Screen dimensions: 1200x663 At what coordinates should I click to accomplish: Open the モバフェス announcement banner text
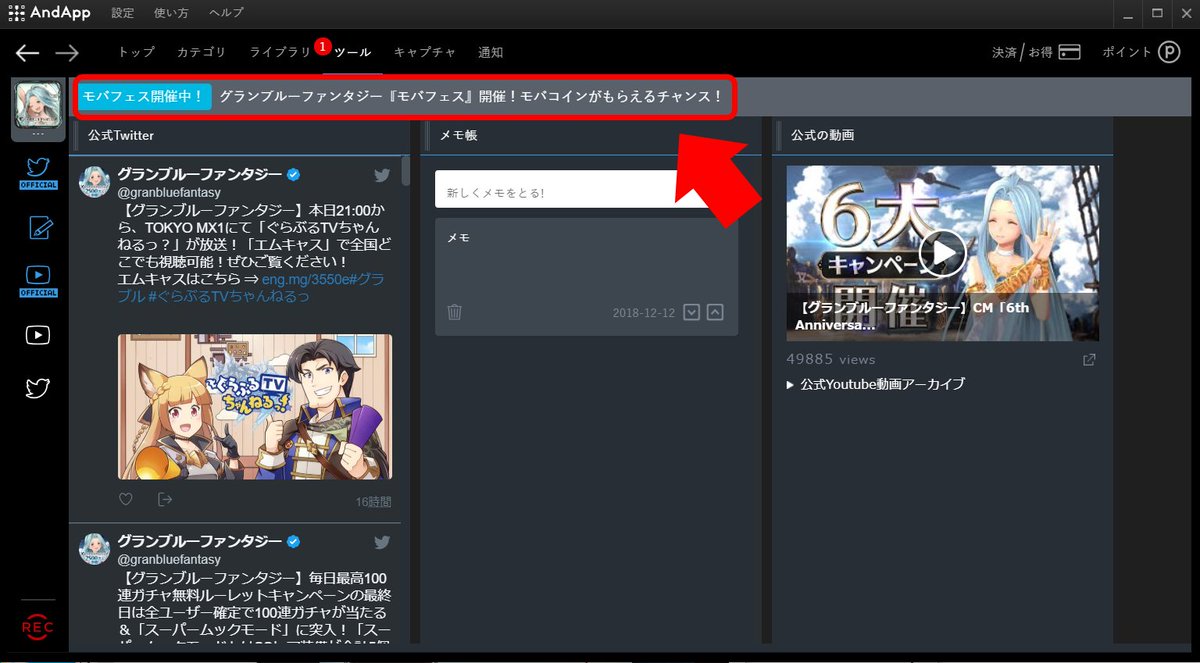(x=470, y=97)
